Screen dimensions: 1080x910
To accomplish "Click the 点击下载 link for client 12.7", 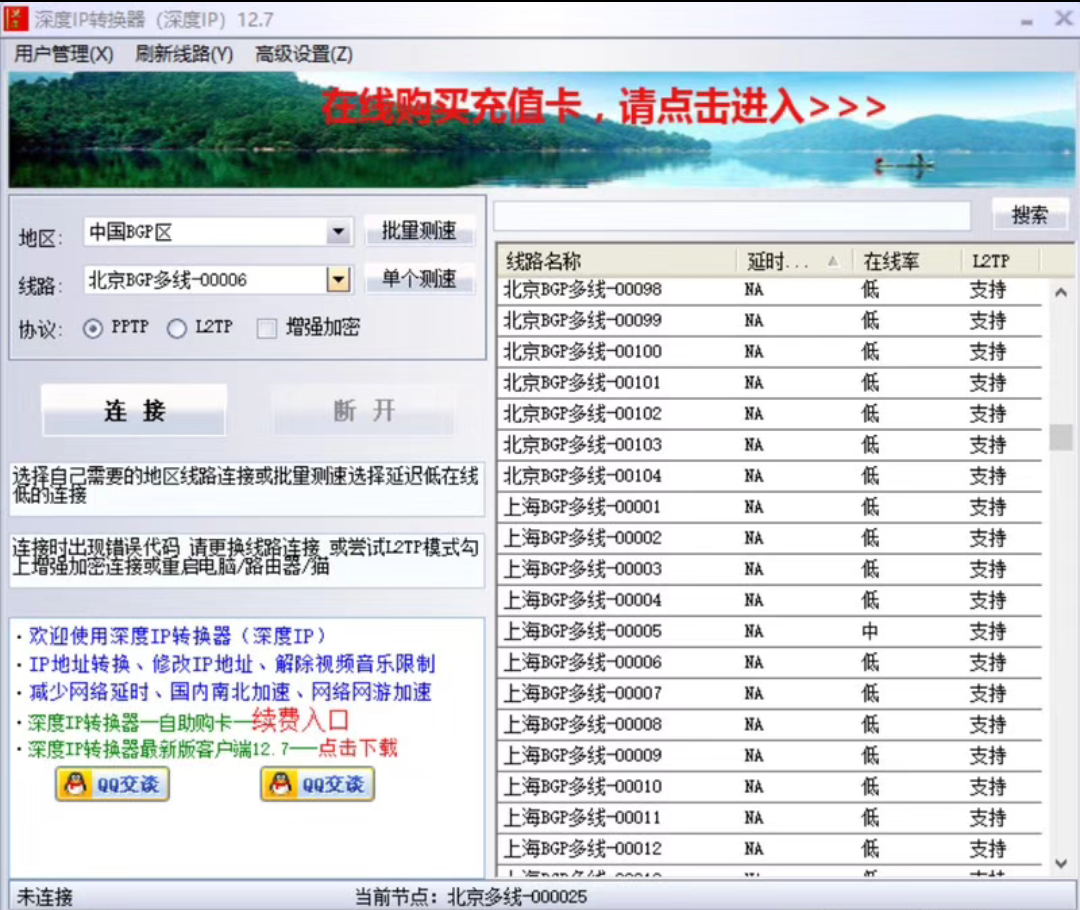I will click(357, 748).
